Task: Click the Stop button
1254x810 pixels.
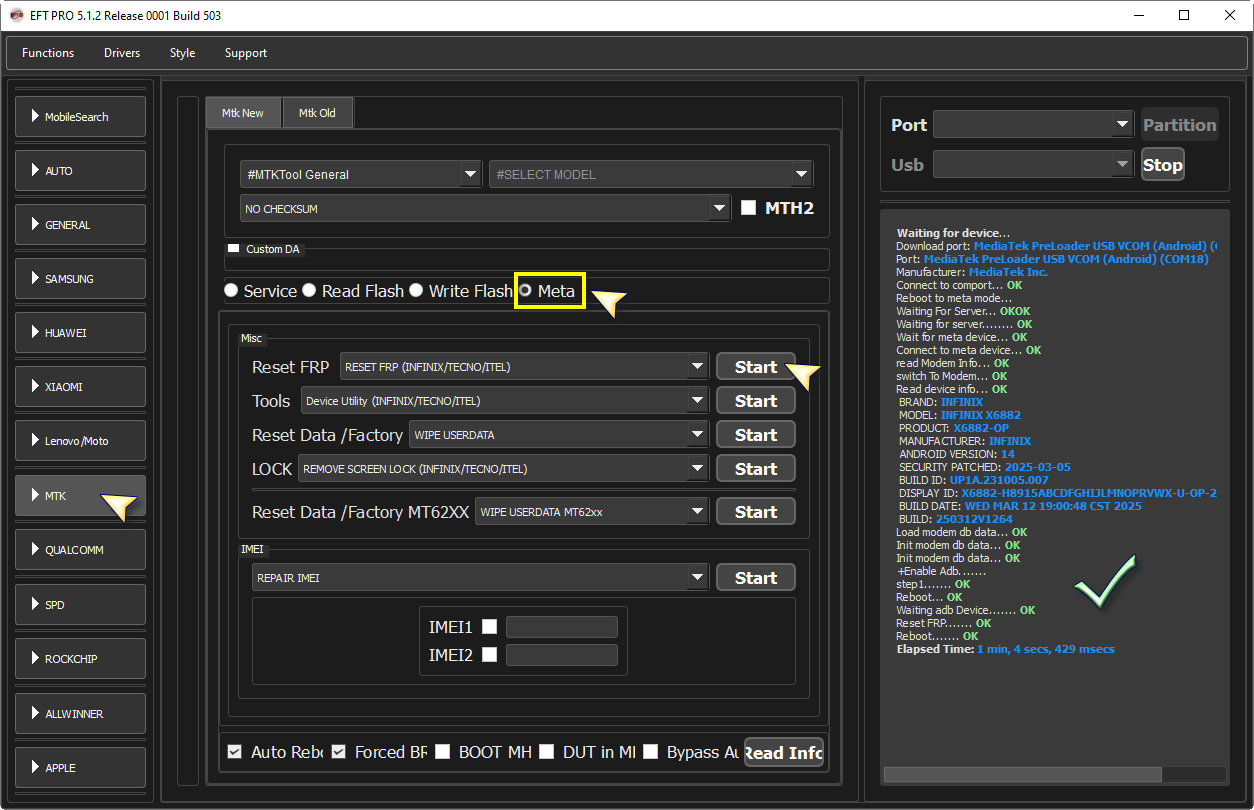Action: (1163, 165)
